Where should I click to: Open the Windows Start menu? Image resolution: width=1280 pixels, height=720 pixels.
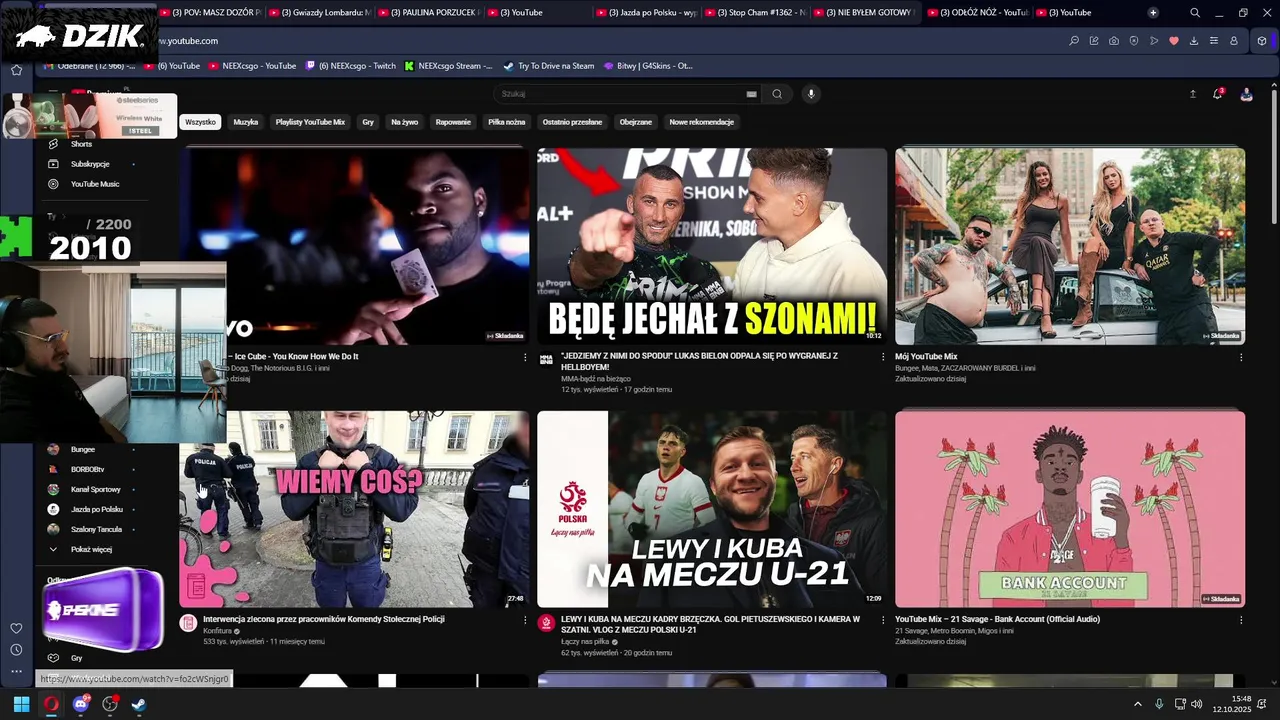[x=21, y=704]
